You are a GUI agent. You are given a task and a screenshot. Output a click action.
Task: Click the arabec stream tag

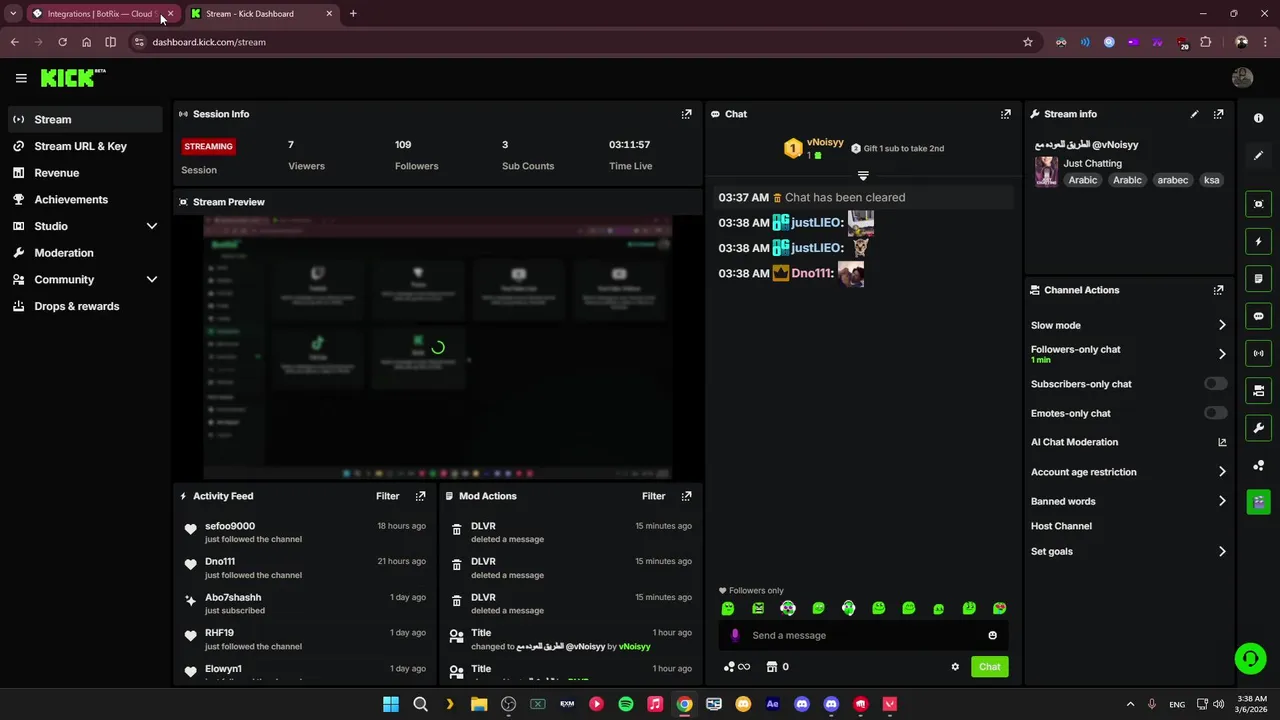1172,180
